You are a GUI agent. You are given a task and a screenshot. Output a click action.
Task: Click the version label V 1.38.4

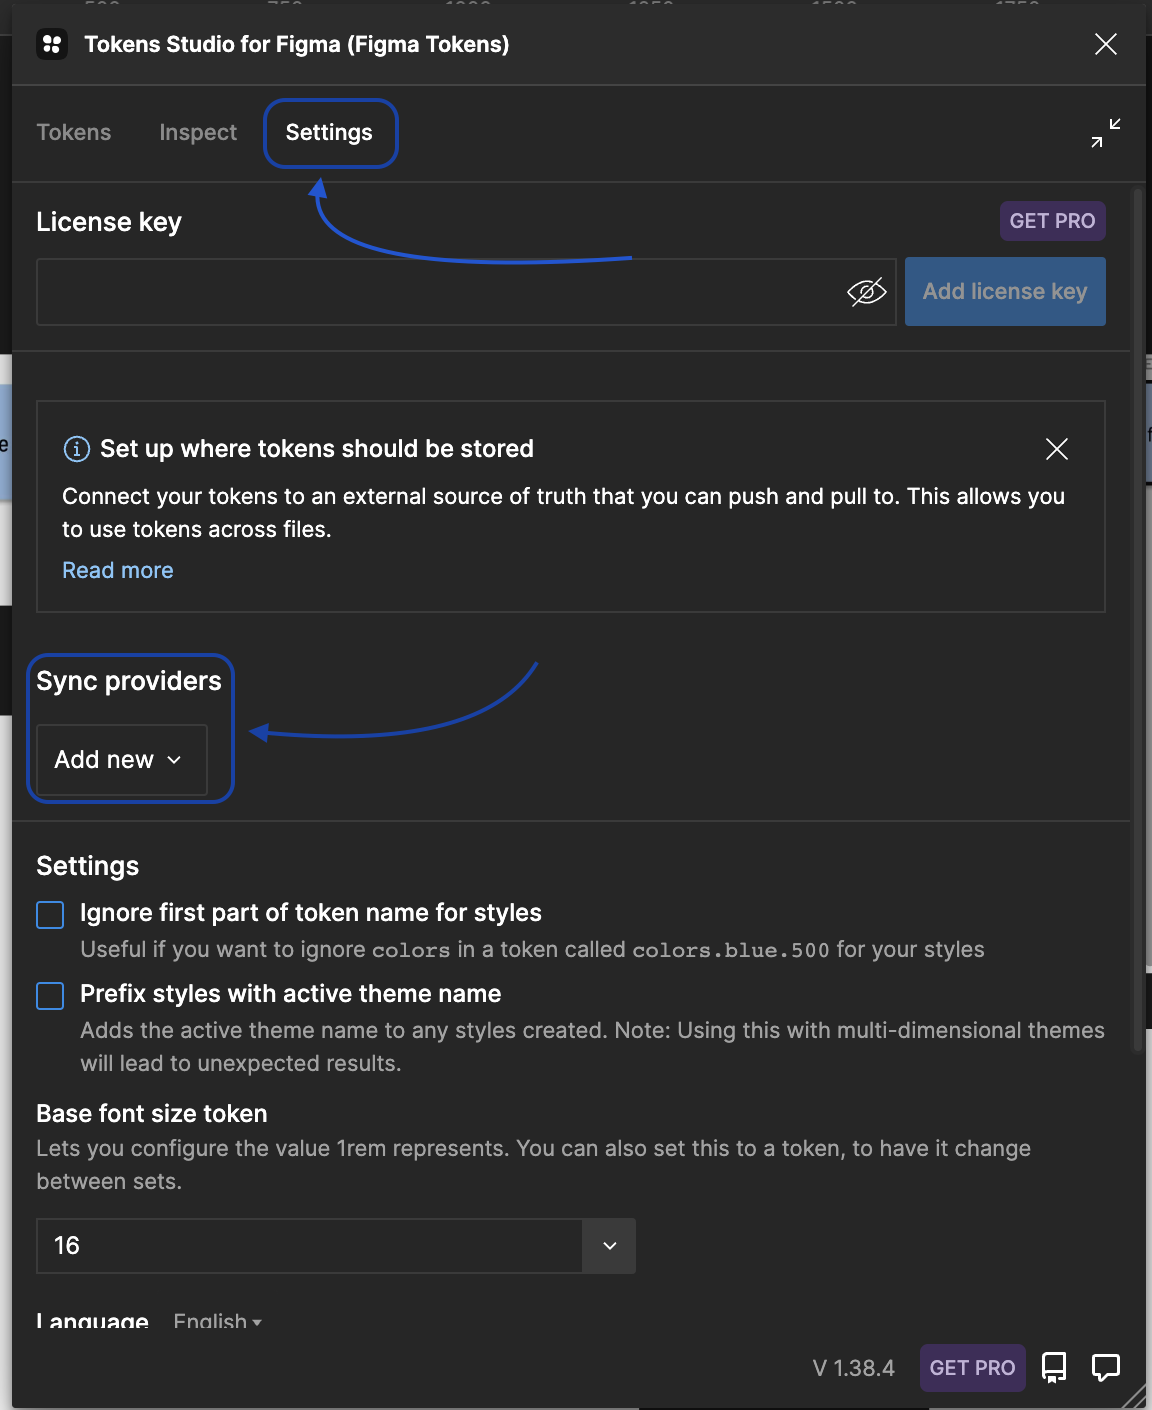854,1368
